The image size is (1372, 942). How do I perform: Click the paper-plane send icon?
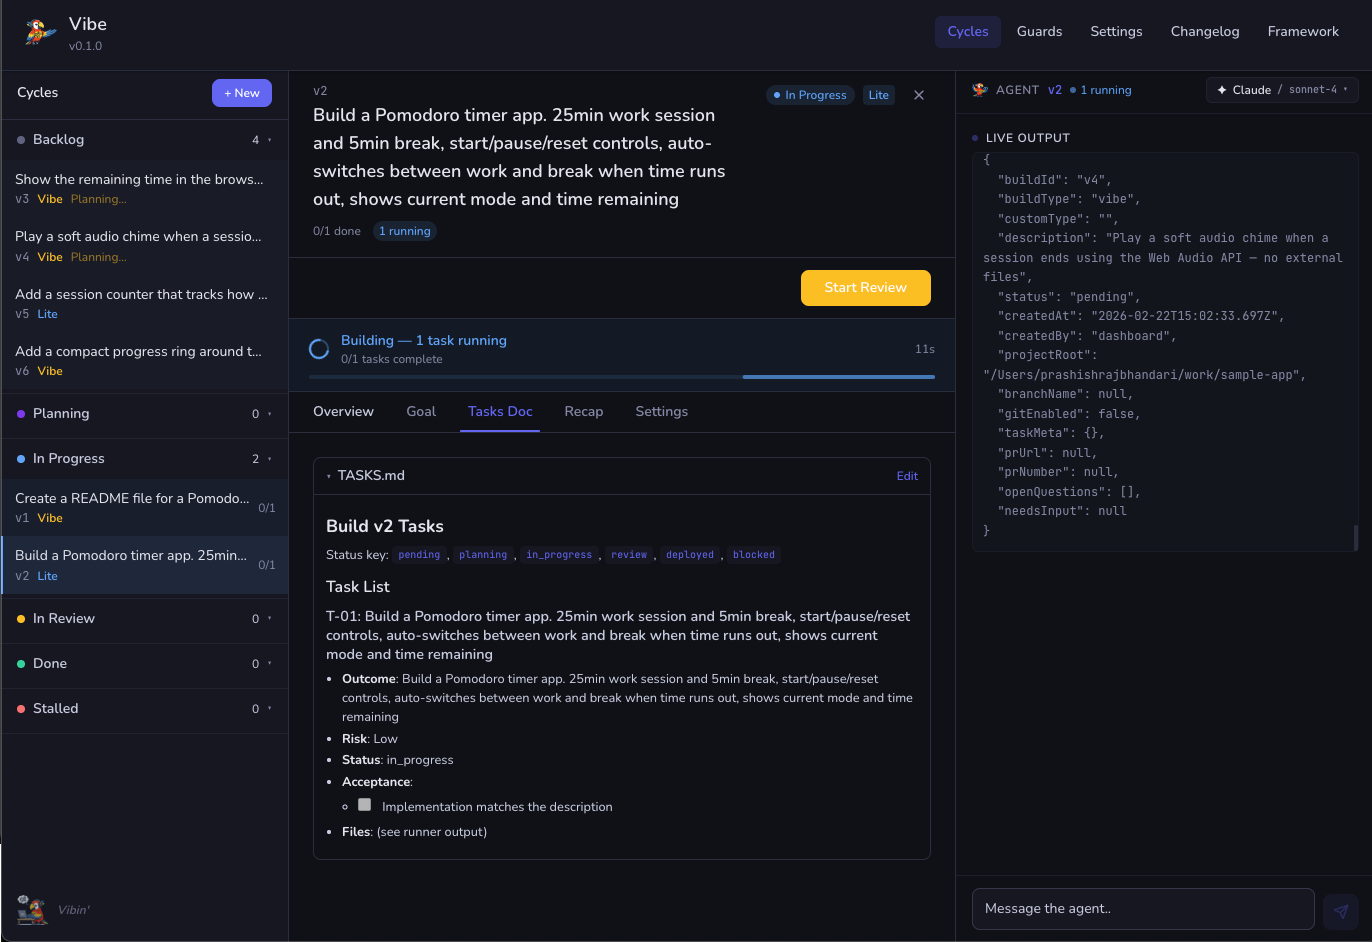(1341, 910)
